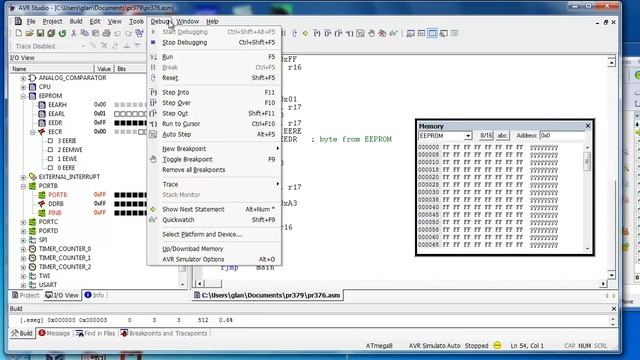
Task: Expand the EXTERNAL_INTERRUPT tree node
Action: point(23,177)
